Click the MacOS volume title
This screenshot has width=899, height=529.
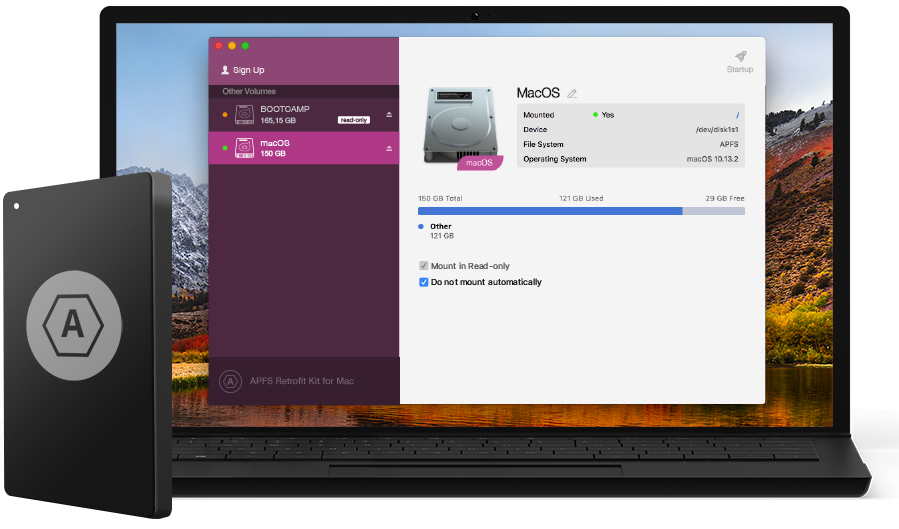(x=538, y=93)
